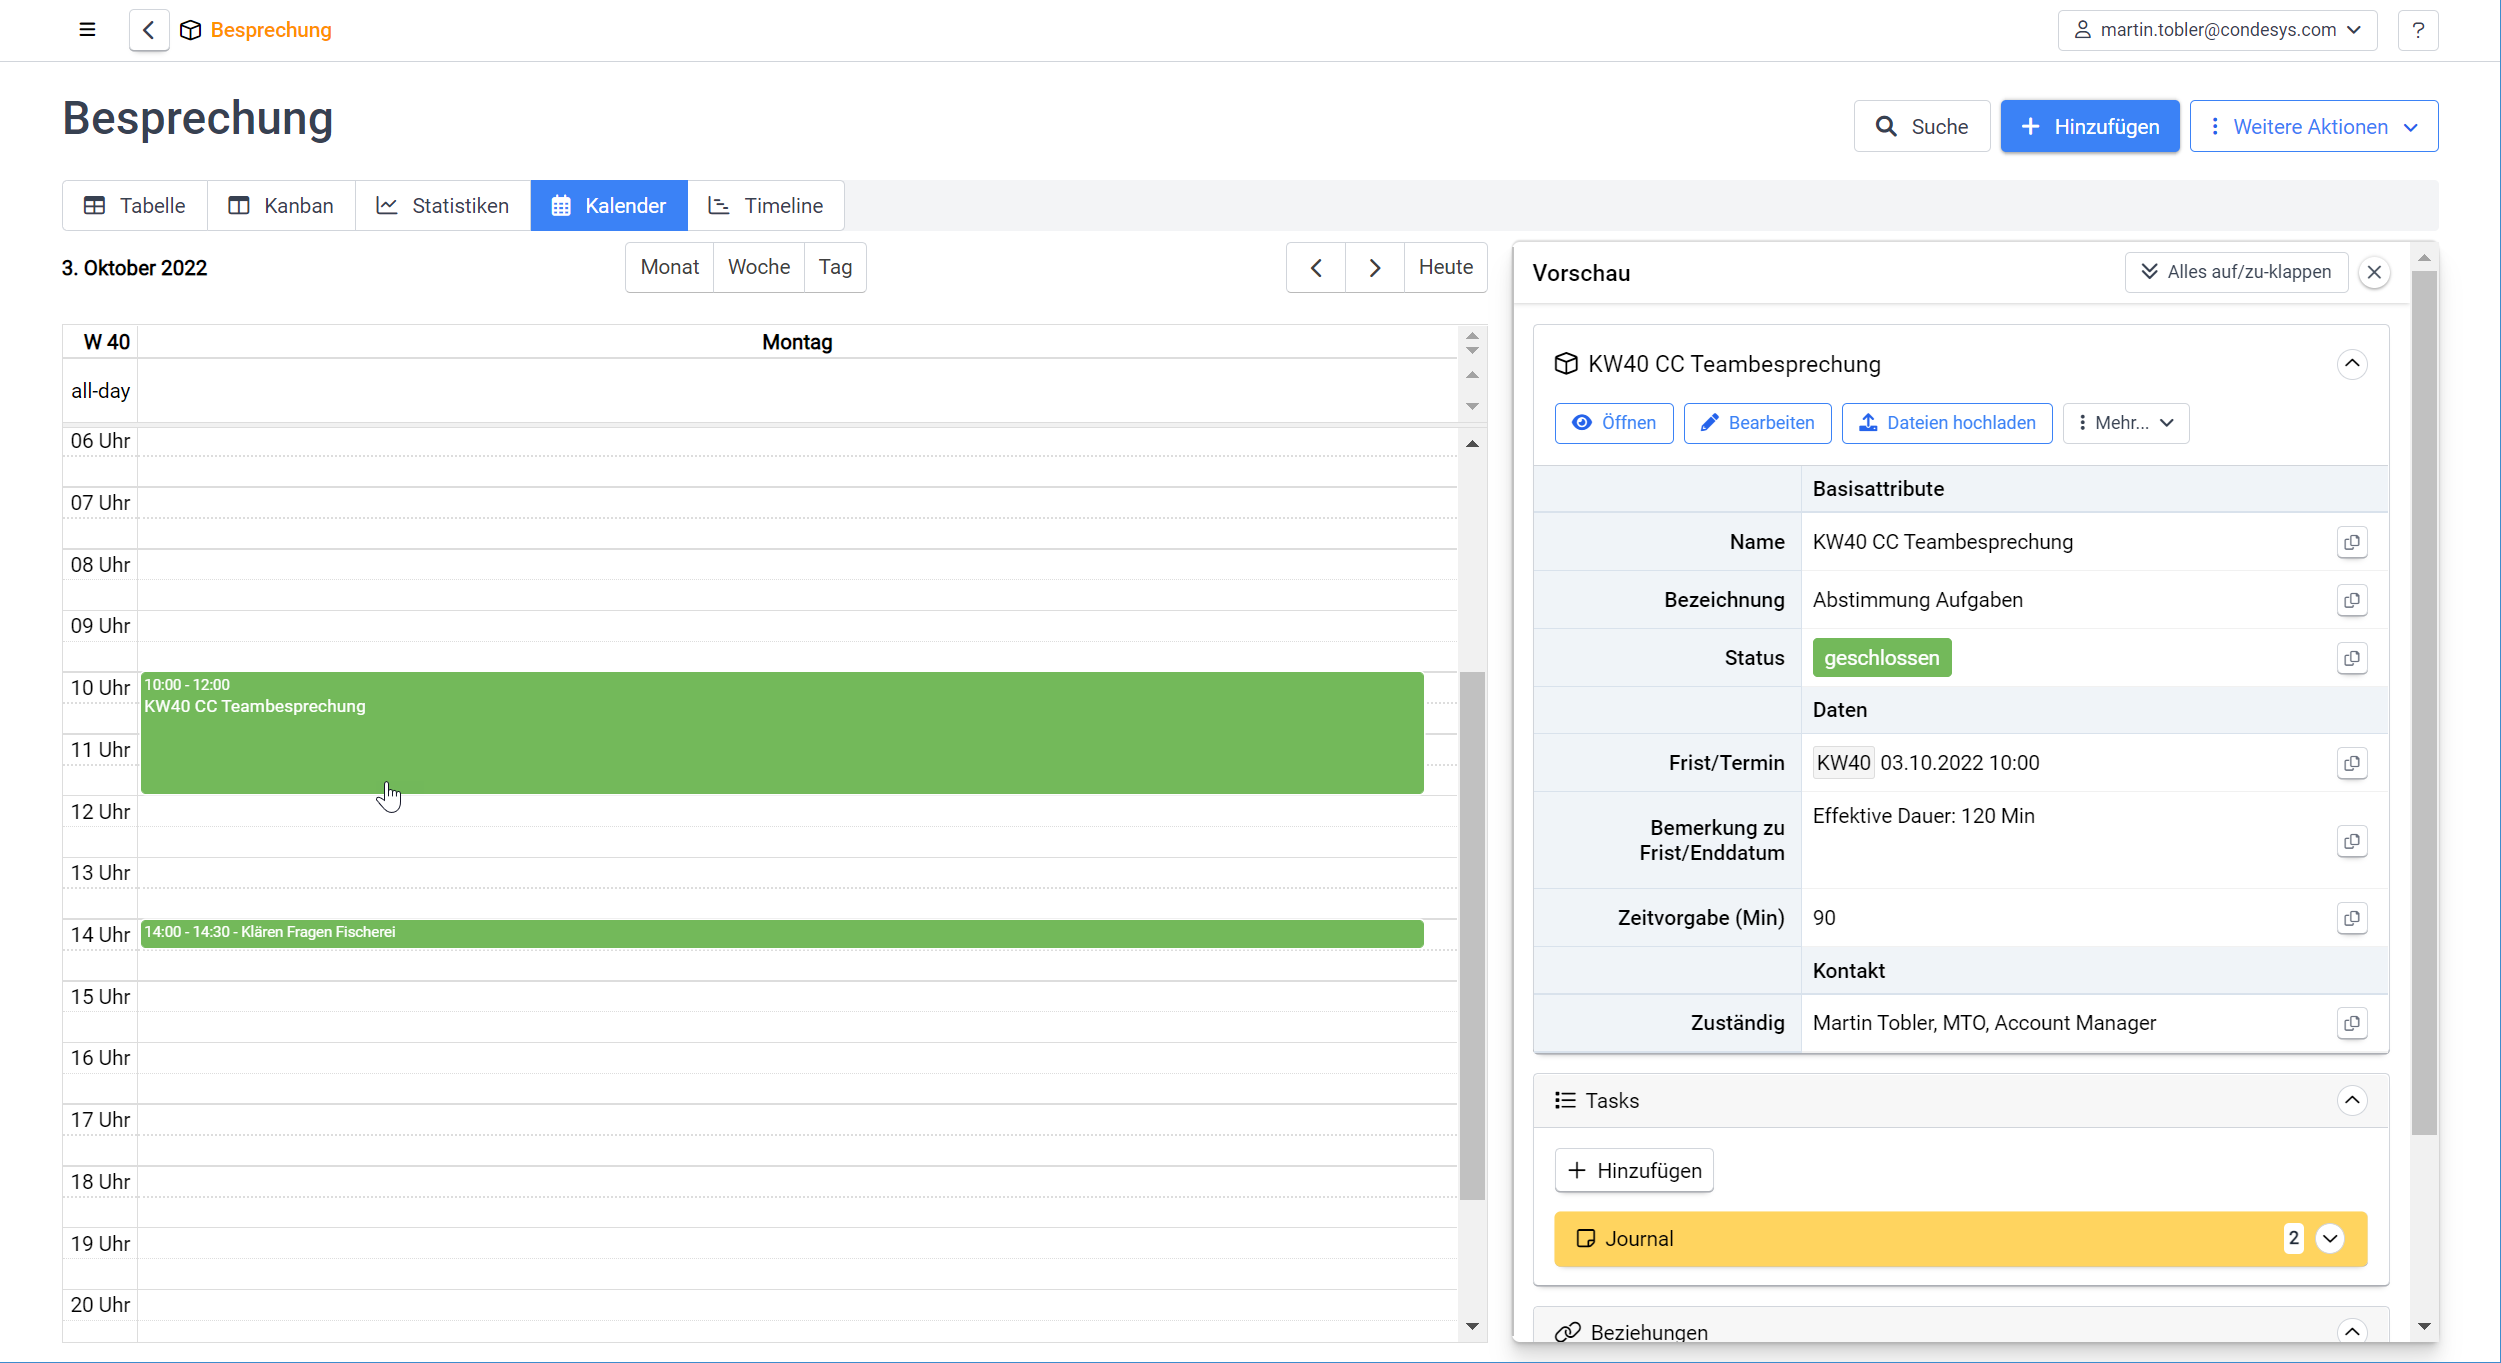Click the back arrow in the header
This screenshot has width=2501, height=1363.
coord(149,30)
